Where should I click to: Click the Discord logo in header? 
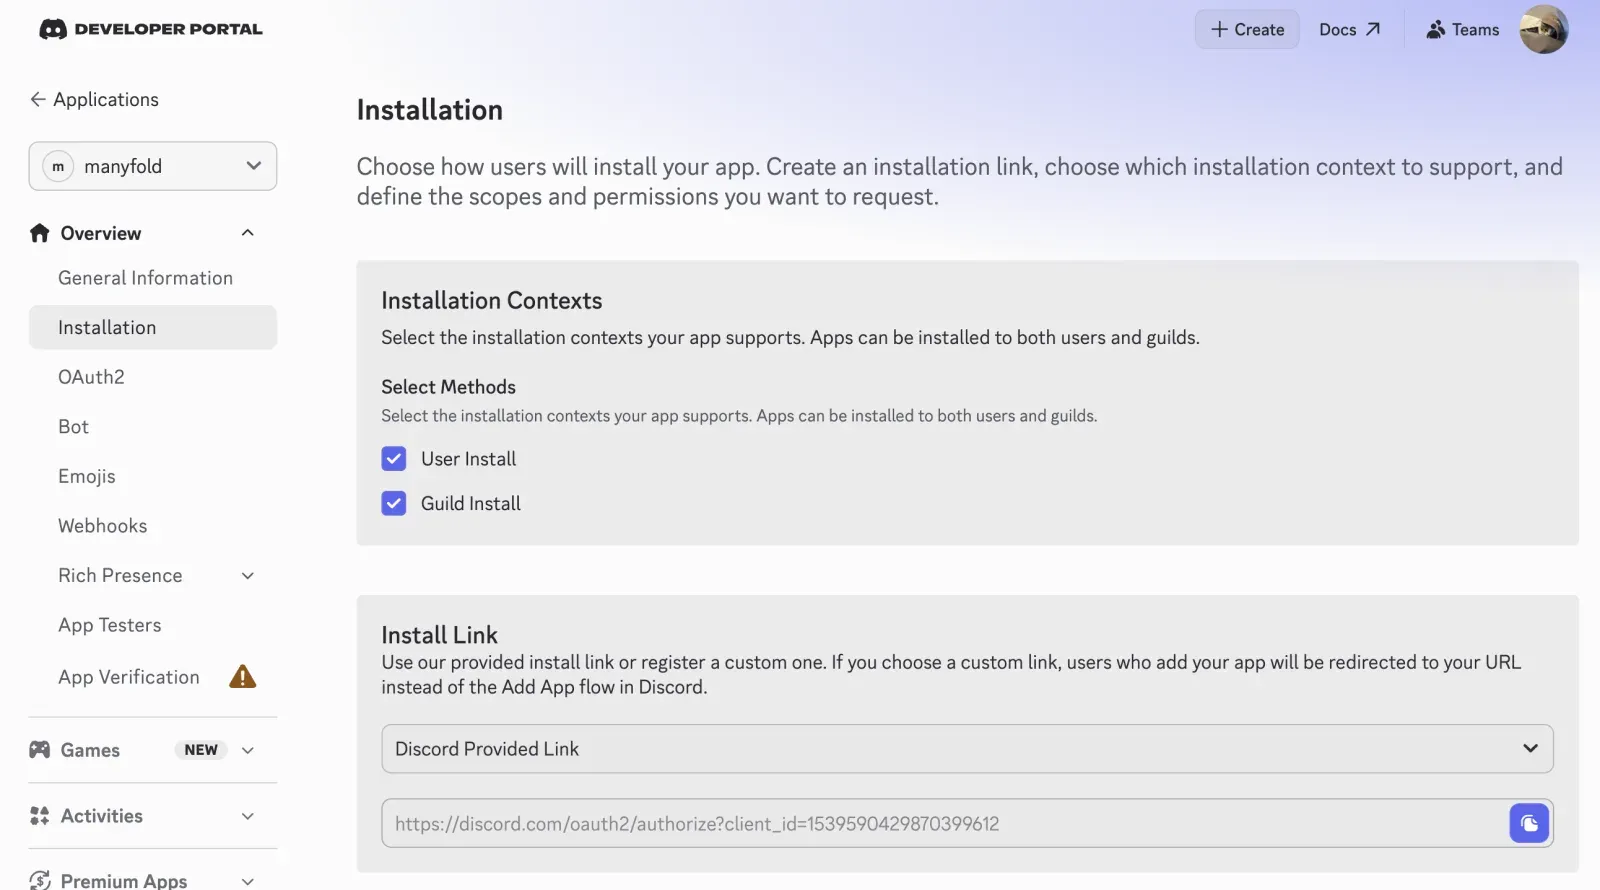52,29
